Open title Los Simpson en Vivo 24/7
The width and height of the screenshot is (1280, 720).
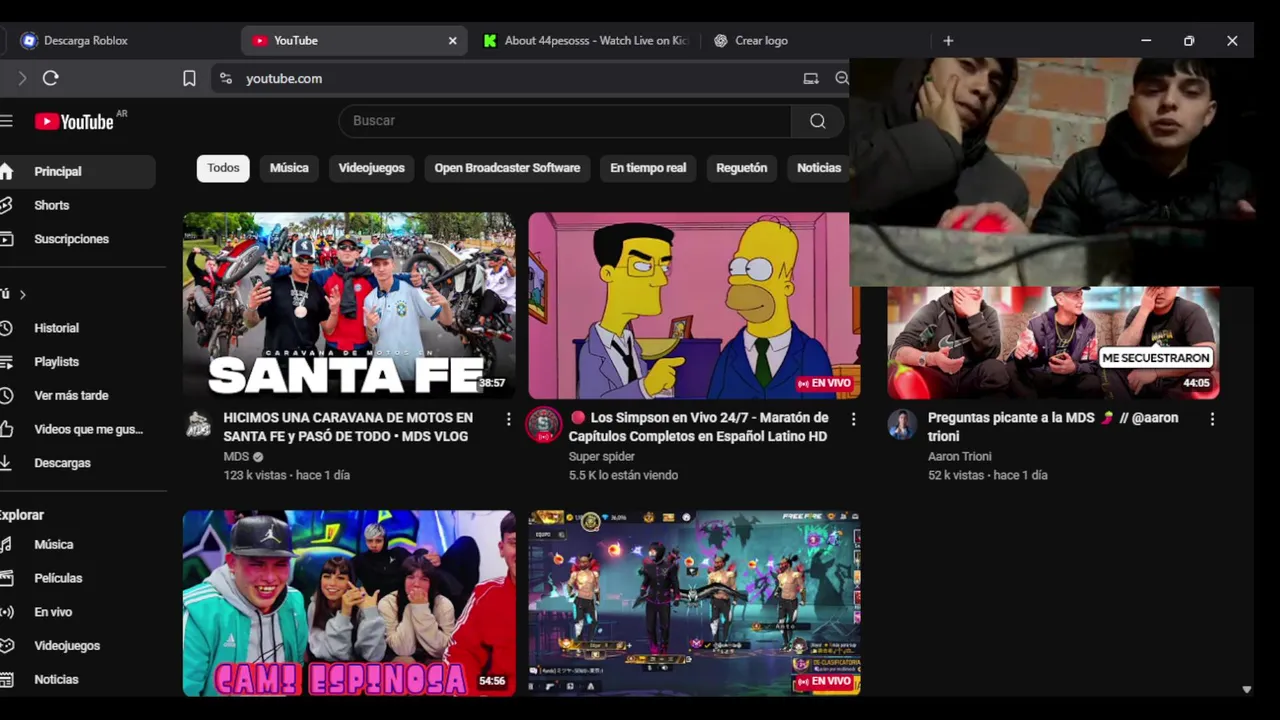[699, 427]
